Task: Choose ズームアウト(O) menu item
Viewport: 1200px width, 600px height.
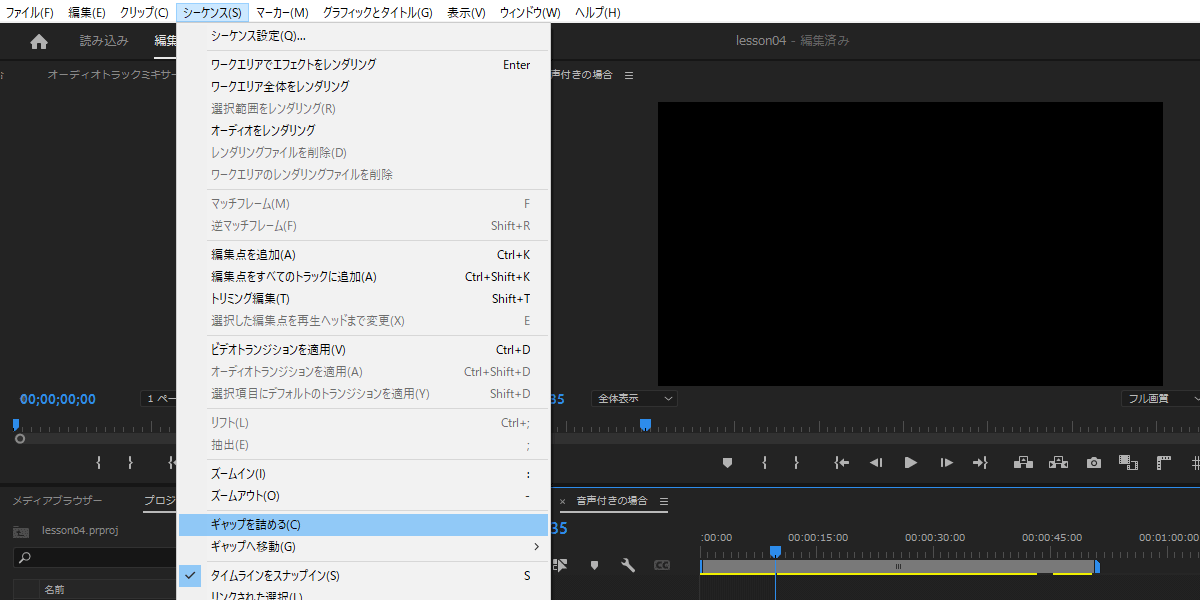Action: [363, 496]
